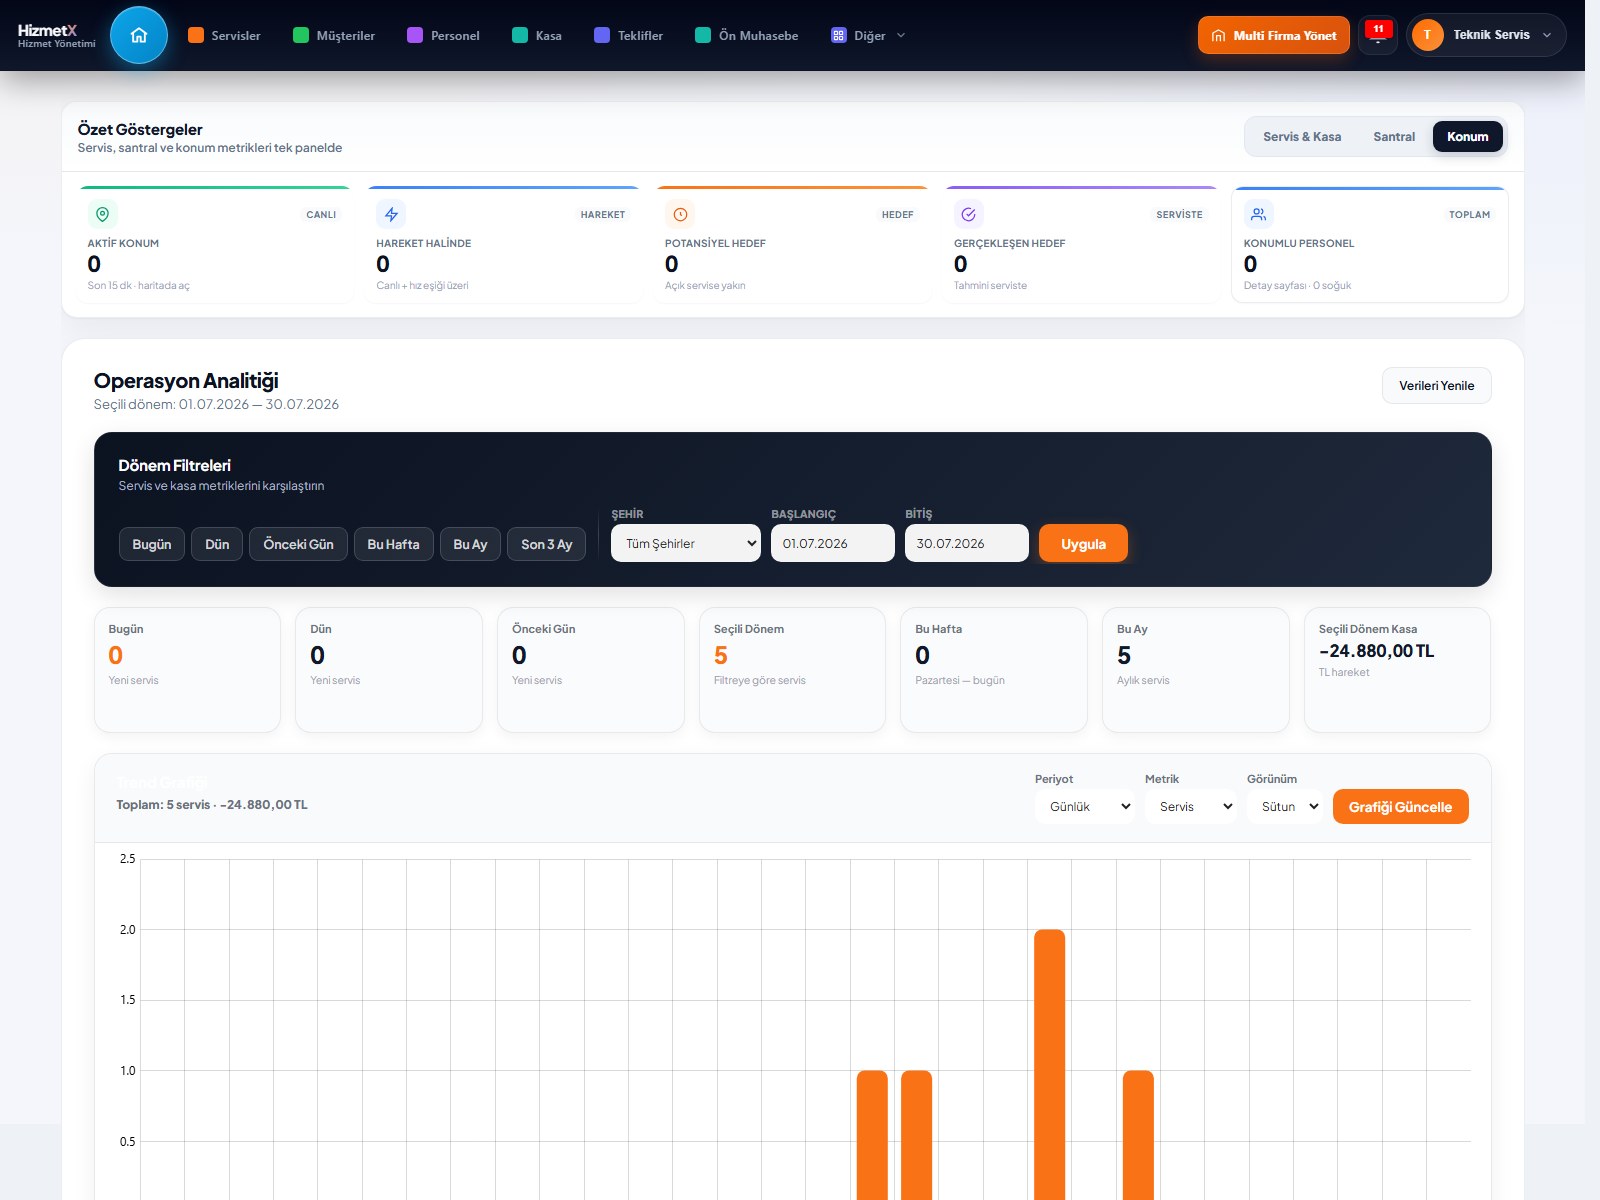Image resolution: width=1600 pixels, height=1200 pixels.
Task: Open notifications with the red 11 badge
Action: click(x=1378, y=35)
